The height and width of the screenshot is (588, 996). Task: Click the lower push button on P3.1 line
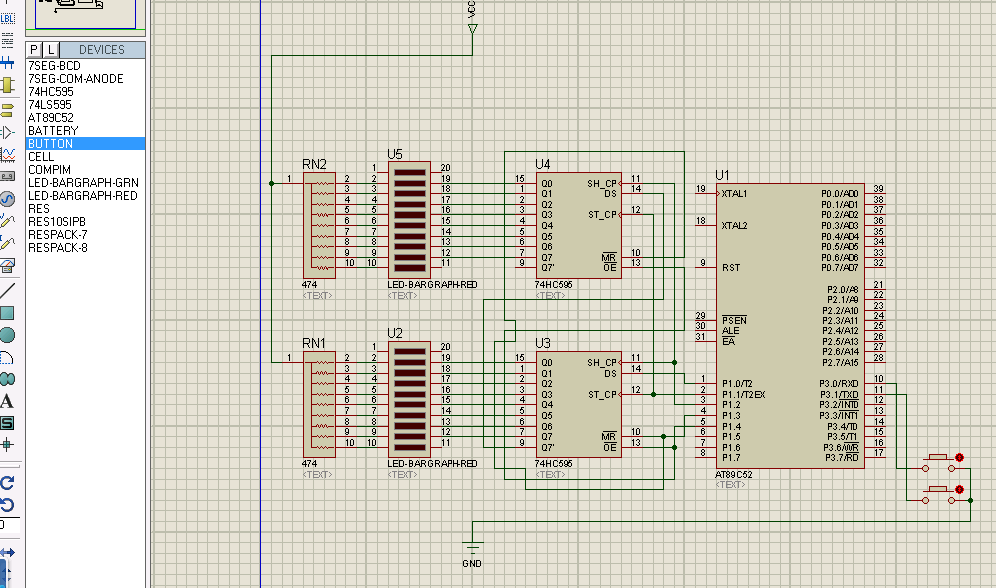[938, 495]
